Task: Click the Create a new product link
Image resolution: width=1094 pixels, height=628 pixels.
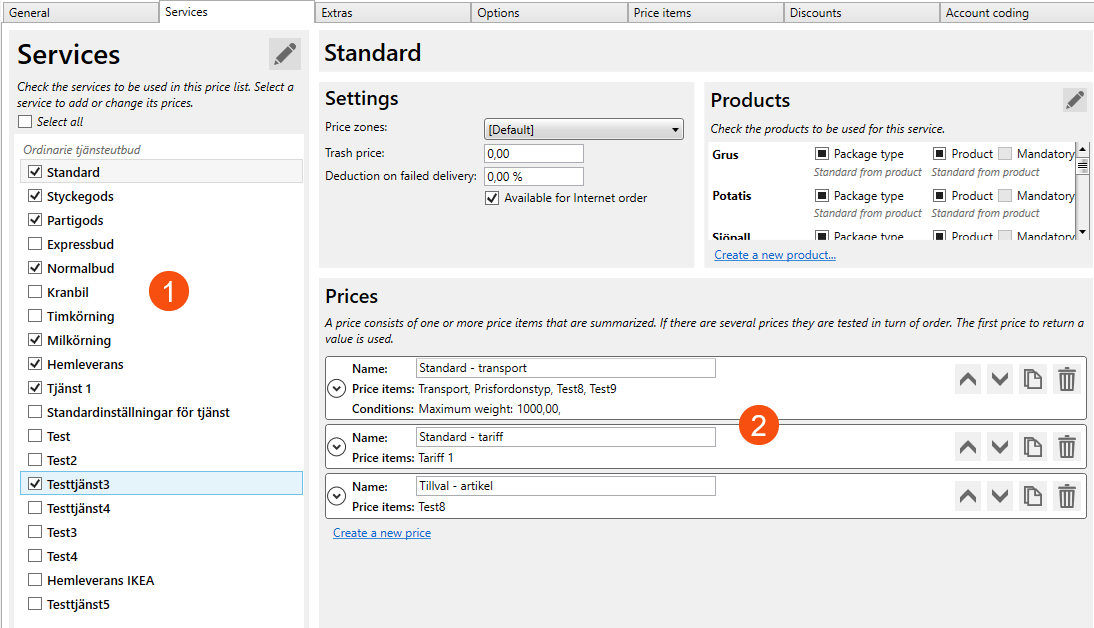Action: [x=775, y=255]
